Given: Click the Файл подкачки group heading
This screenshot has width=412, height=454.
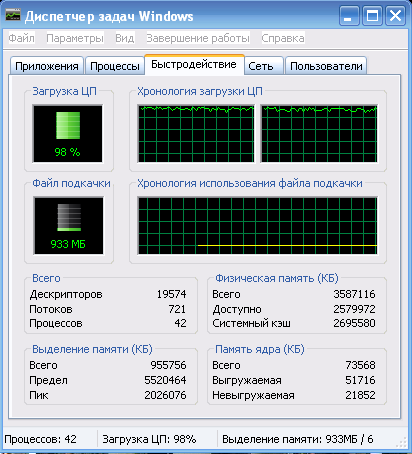Looking at the screenshot, I should (x=71, y=183).
